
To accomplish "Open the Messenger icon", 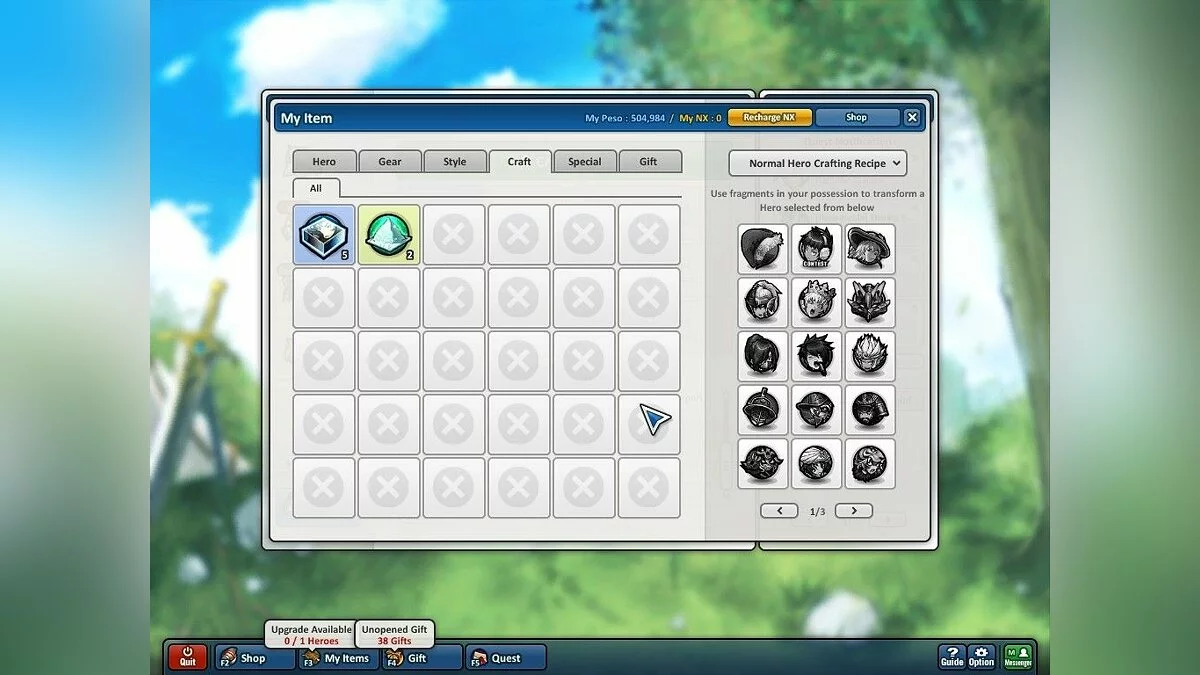I will 1018,656.
